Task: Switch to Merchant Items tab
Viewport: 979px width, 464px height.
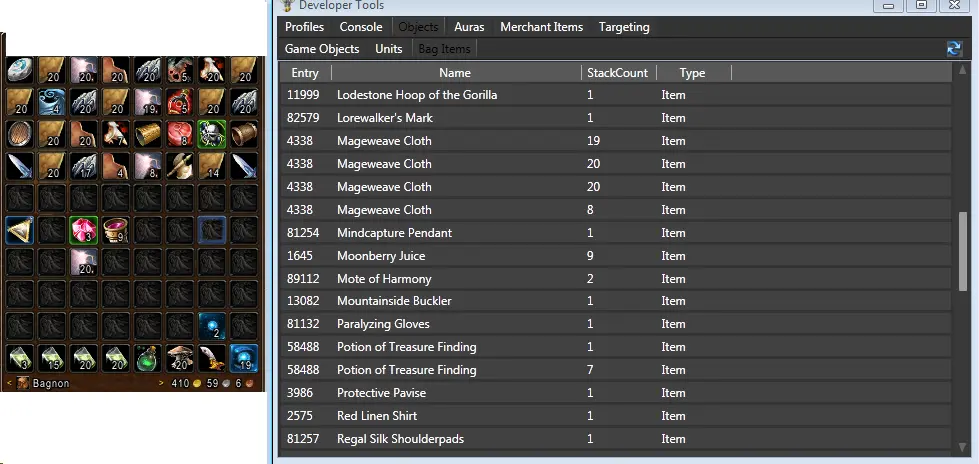Action: coord(542,27)
